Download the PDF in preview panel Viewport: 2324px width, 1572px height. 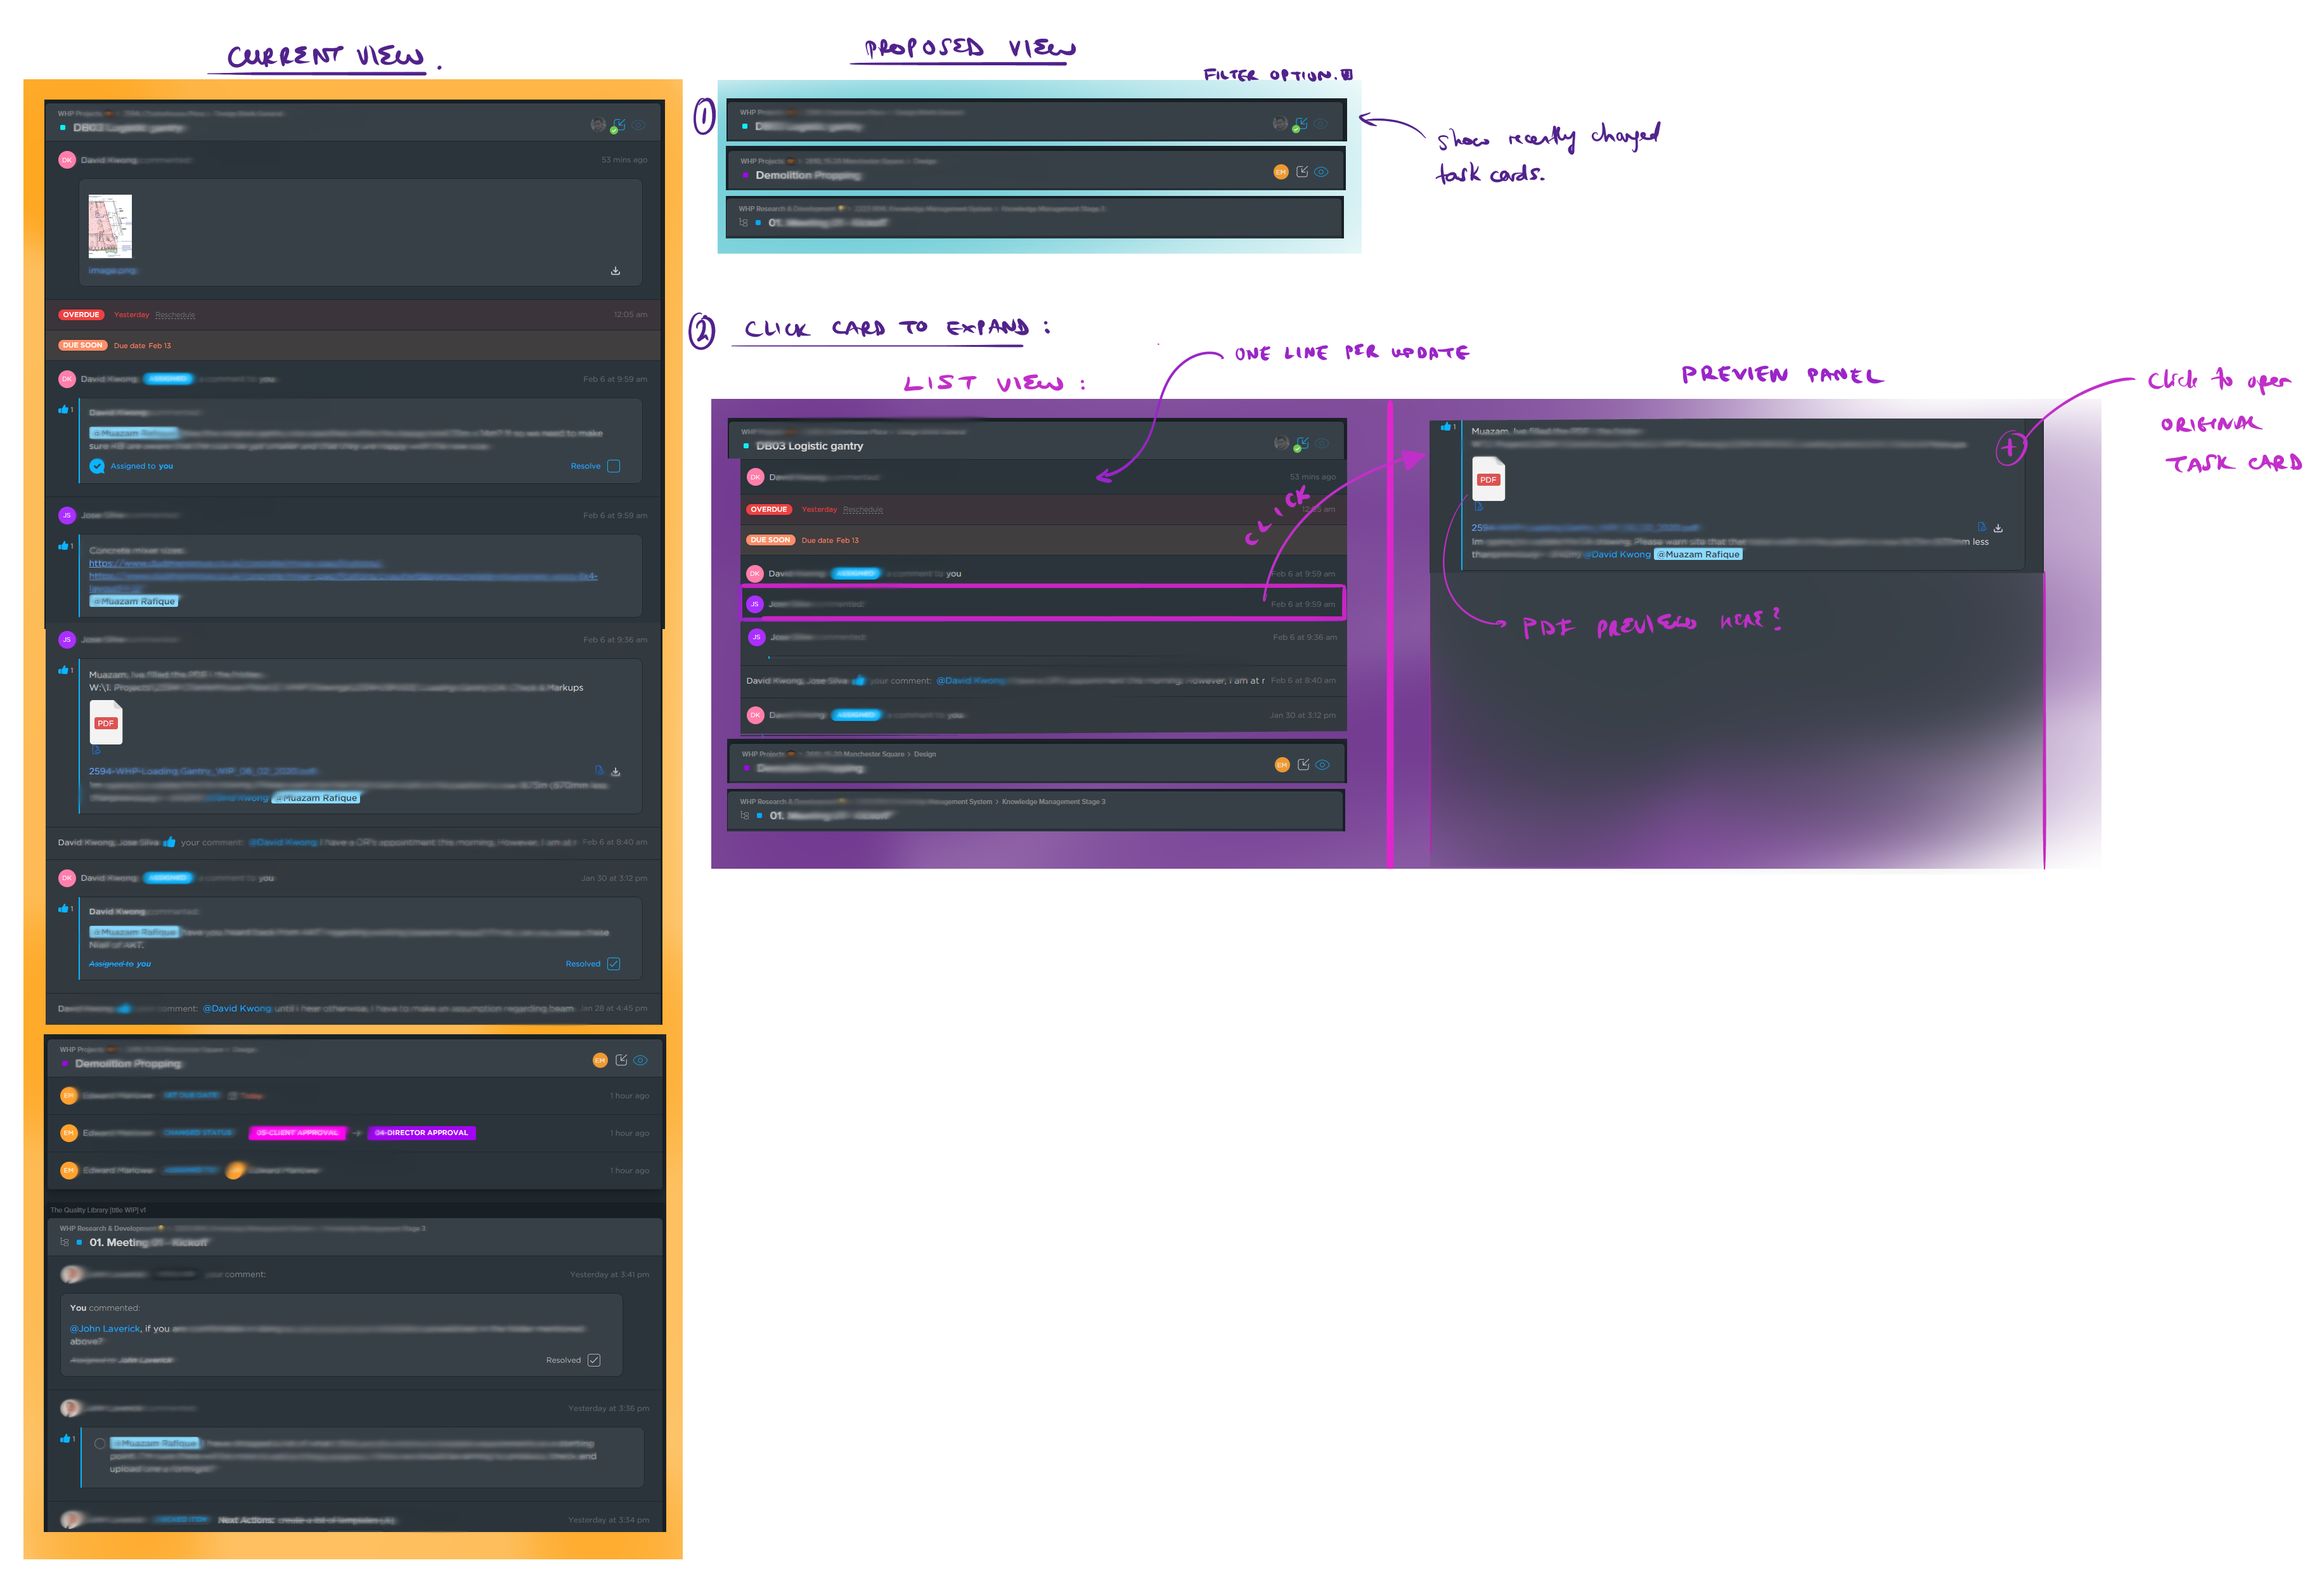coord(1998,528)
